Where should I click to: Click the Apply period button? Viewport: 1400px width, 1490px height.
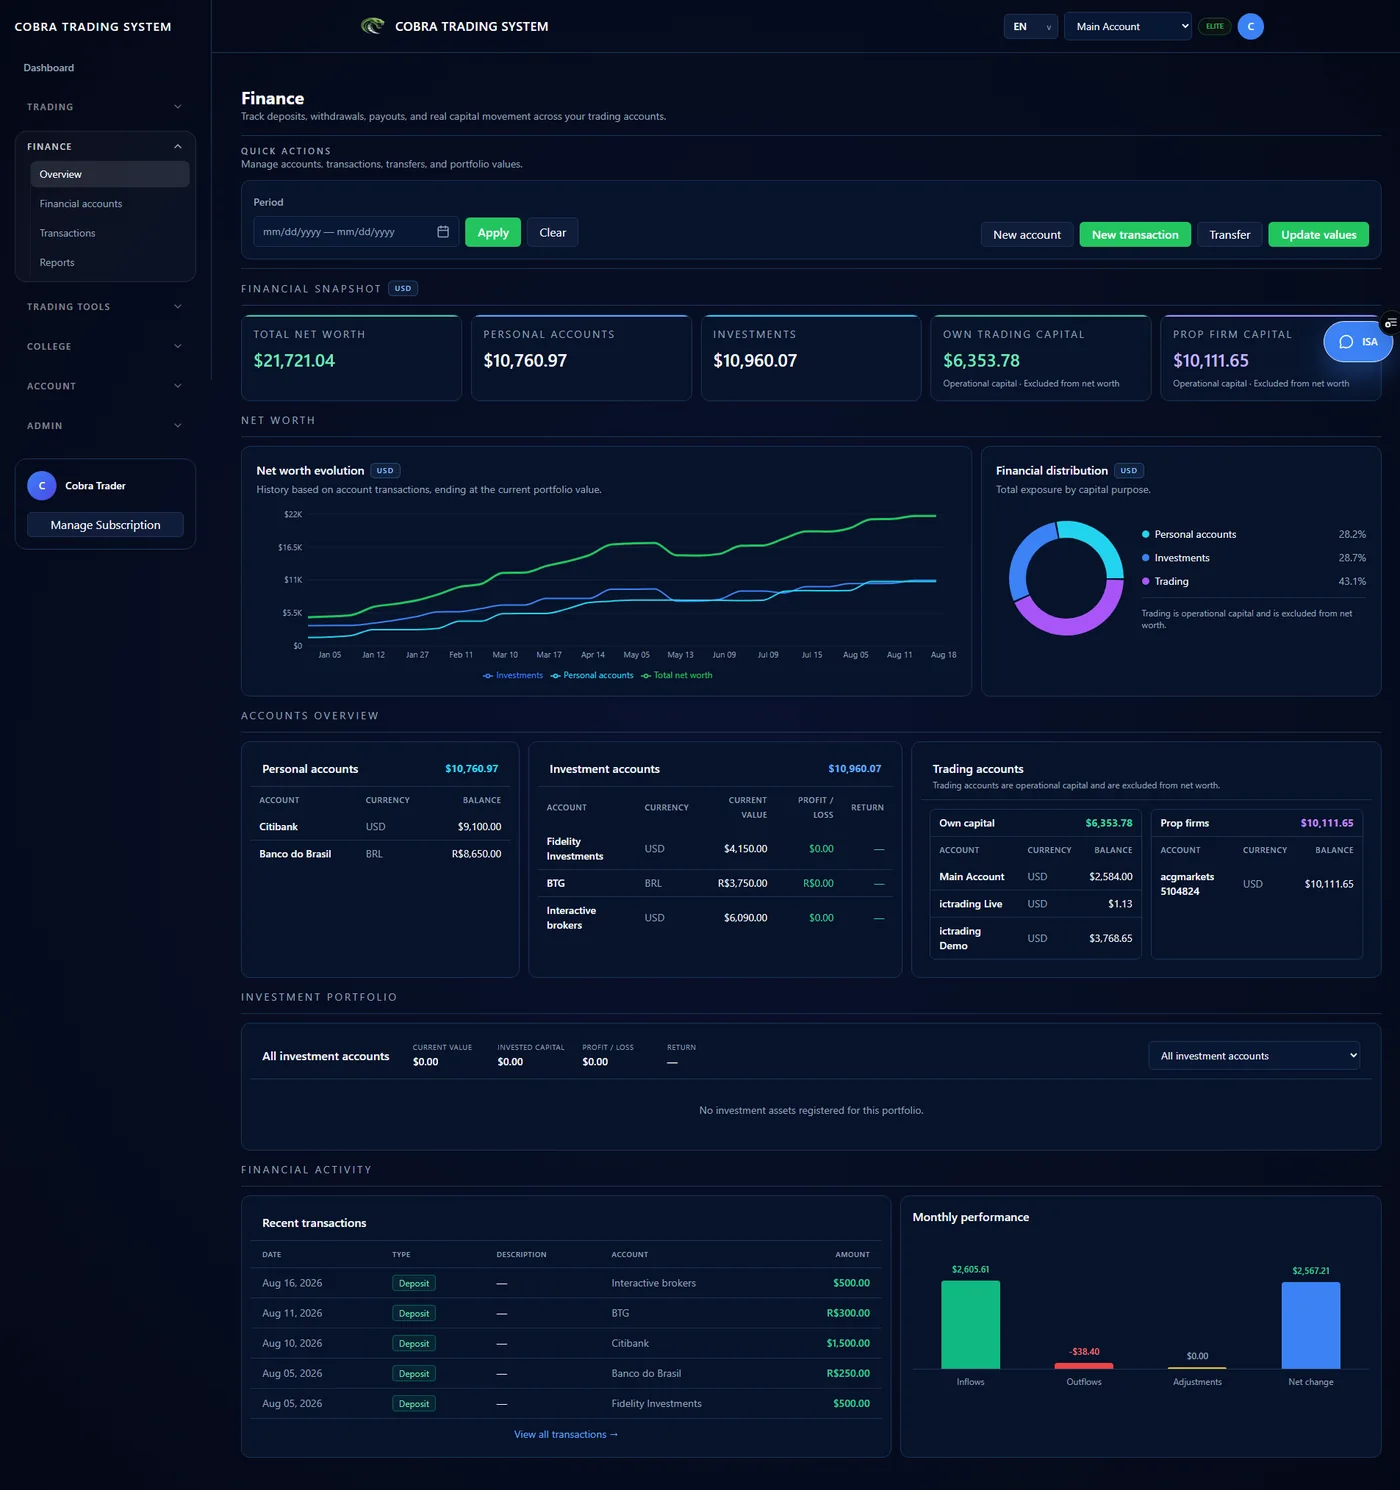(493, 232)
